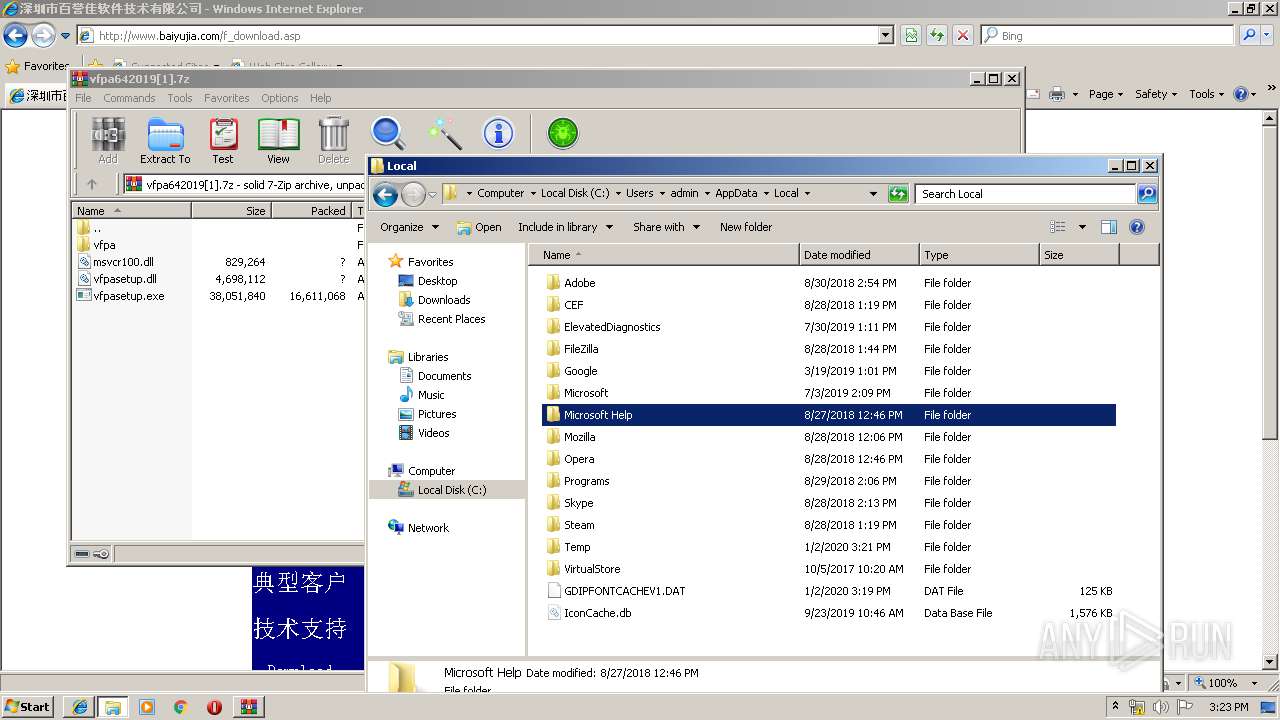The height and width of the screenshot is (720, 1280).
Task: Open the Info icon in WinRAR toolbar
Action: 498,133
